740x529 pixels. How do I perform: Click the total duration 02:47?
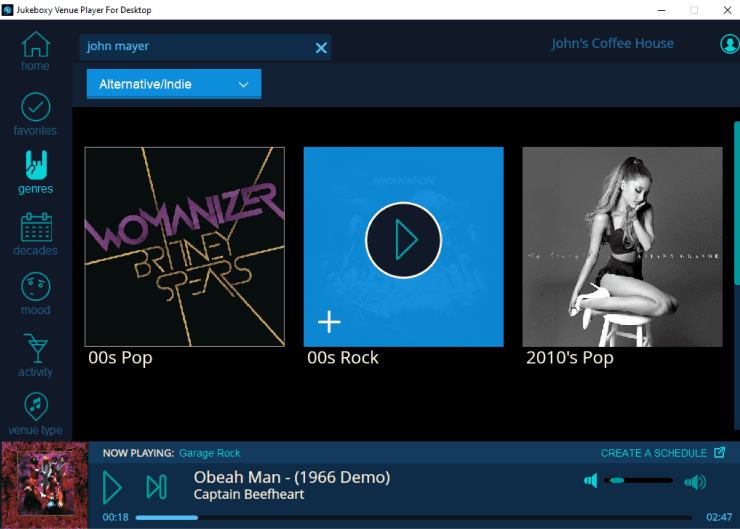(719, 517)
